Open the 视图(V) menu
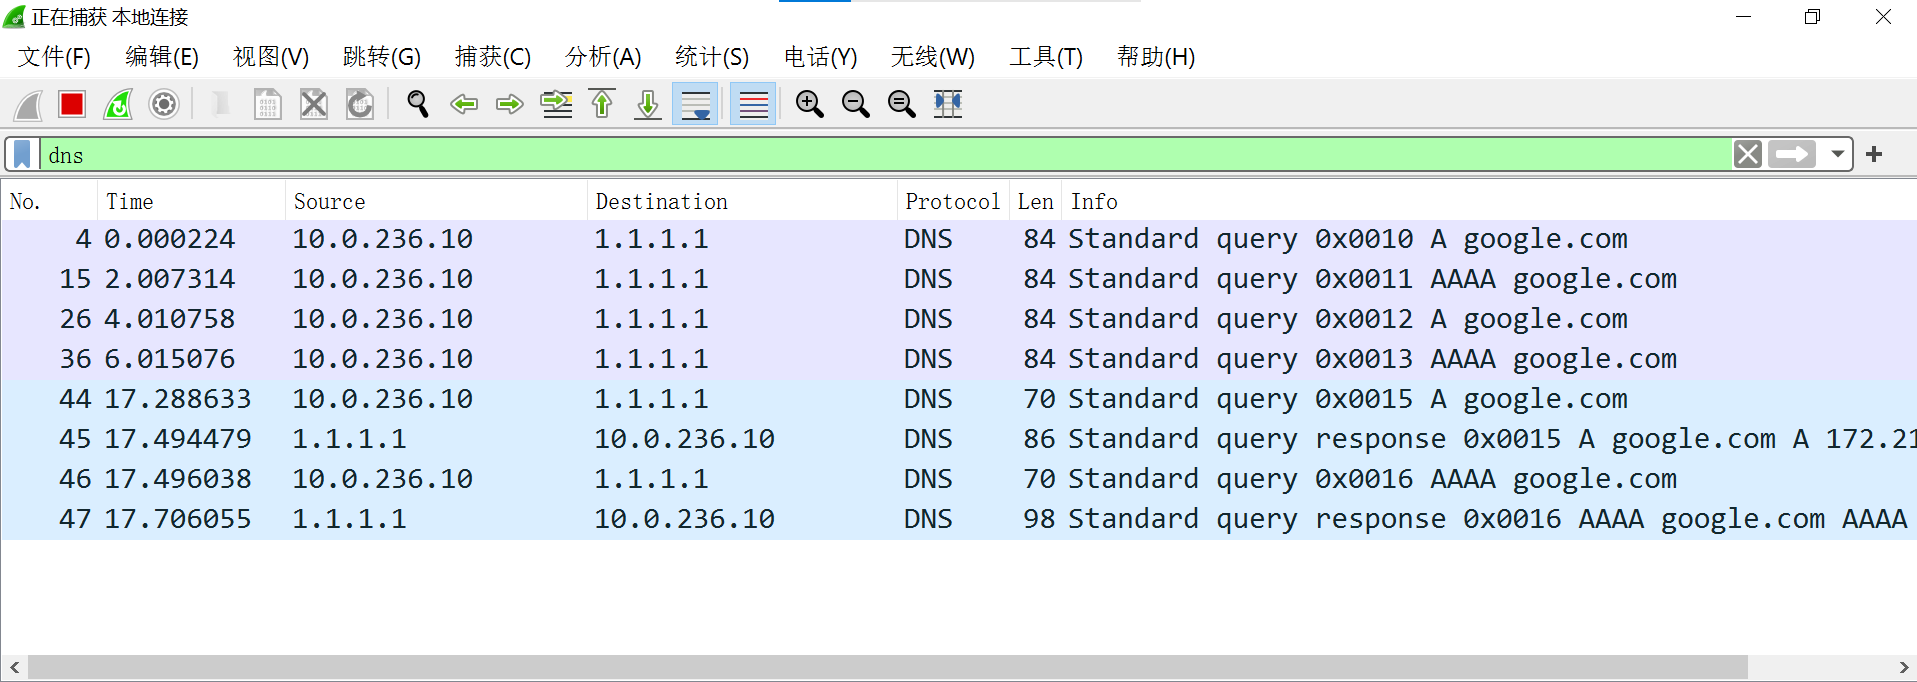The height and width of the screenshot is (682, 1917). [271, 57]
